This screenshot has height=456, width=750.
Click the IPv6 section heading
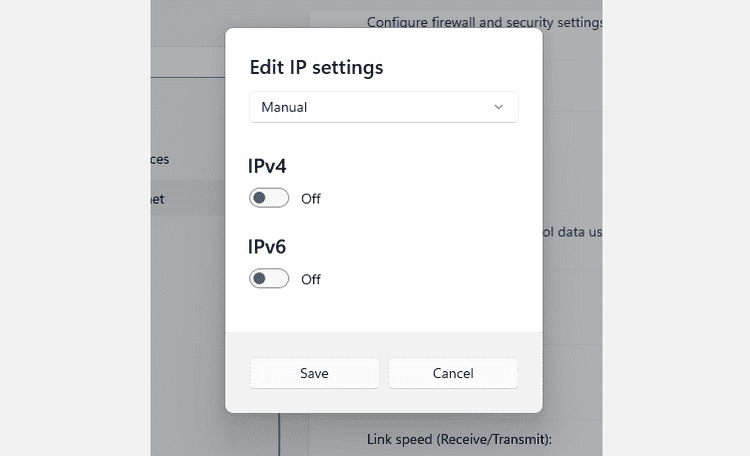268,247
